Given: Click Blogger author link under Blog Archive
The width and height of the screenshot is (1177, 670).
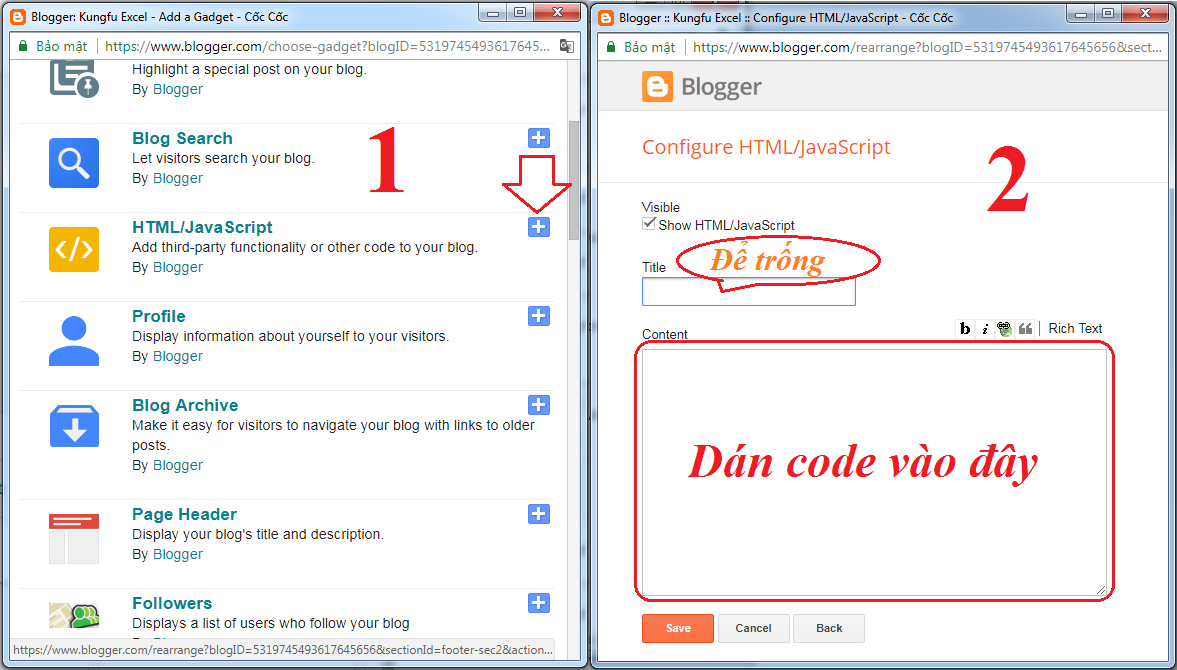Looking at the screenshot, I should [x=178, y=465].
